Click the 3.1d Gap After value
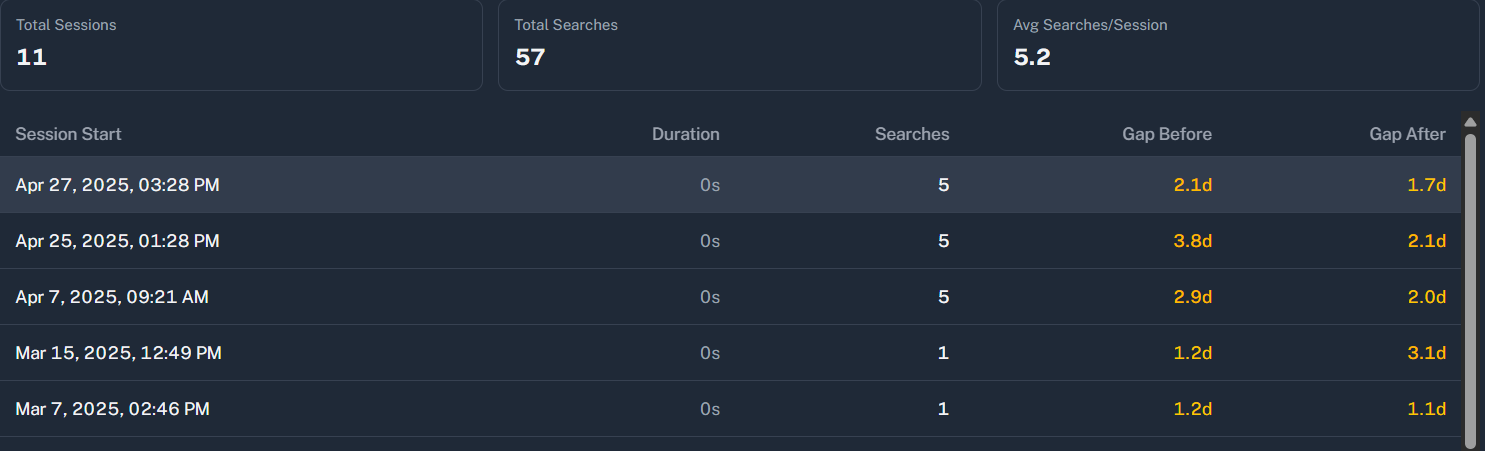This screenshot has height=451, width=1485. tap(1426, 353)
